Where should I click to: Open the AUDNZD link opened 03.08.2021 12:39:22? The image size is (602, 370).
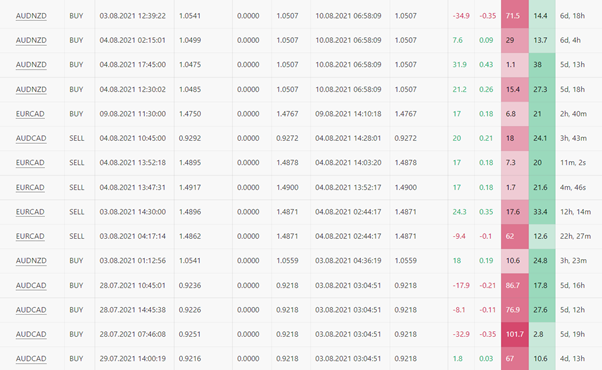(x=31, y=16)
